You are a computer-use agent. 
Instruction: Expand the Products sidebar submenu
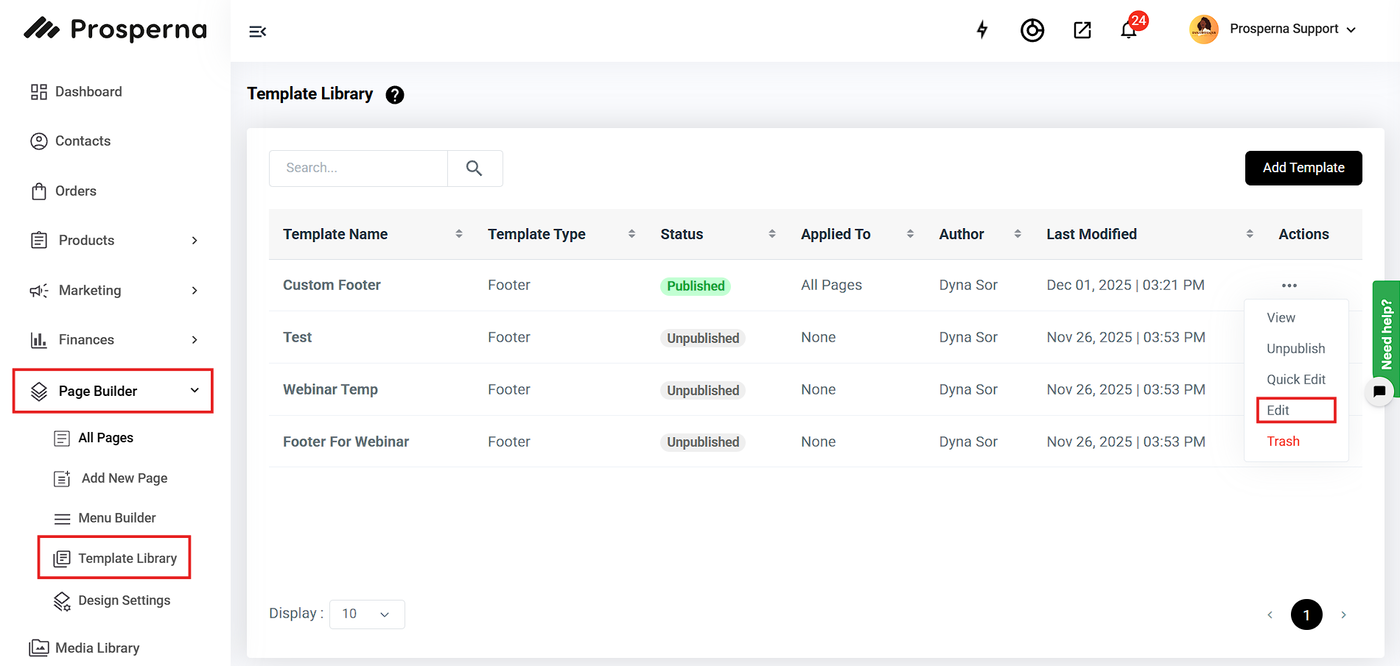coord(194,241)
